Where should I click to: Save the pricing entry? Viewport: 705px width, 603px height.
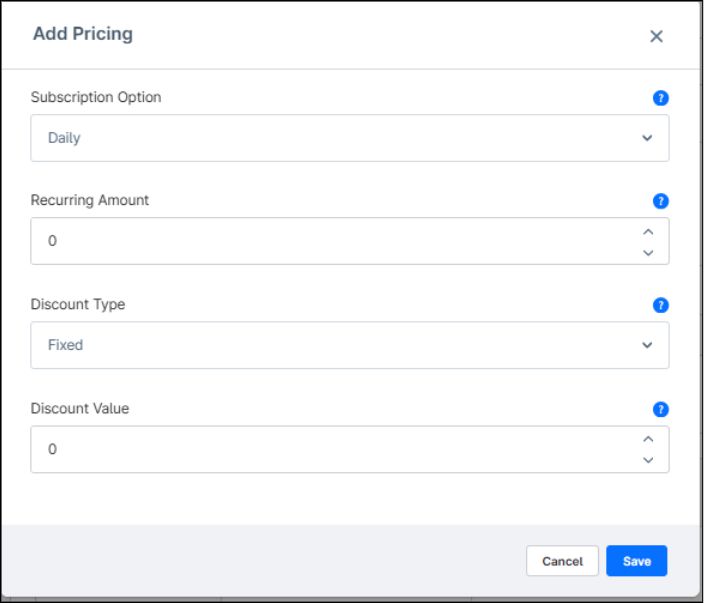point(636,561)
